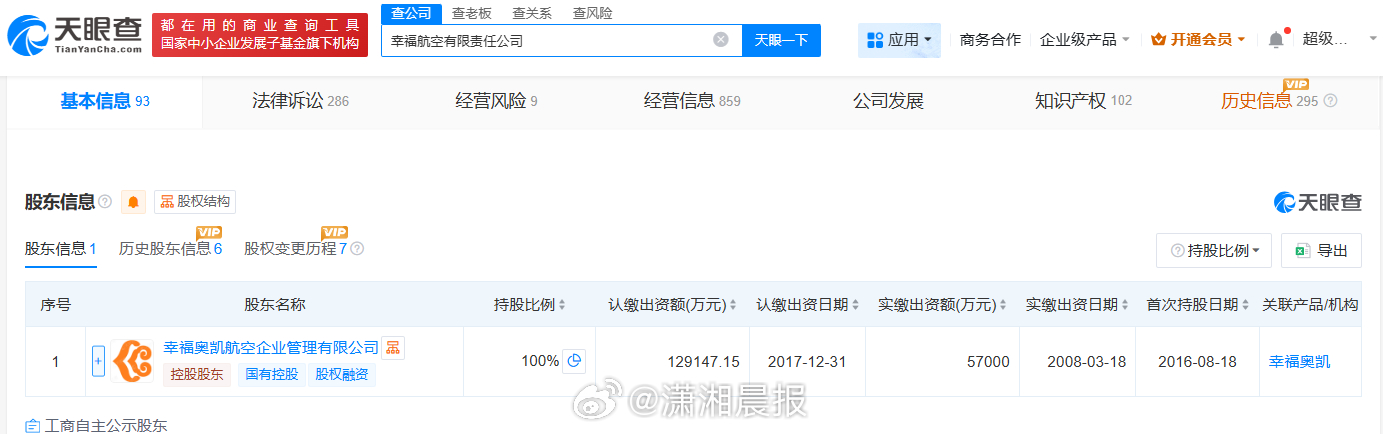This screenshot has height=434, width=1383.
Task: Open the 持股比例 filter dropdown
Action: (1214, 251)
